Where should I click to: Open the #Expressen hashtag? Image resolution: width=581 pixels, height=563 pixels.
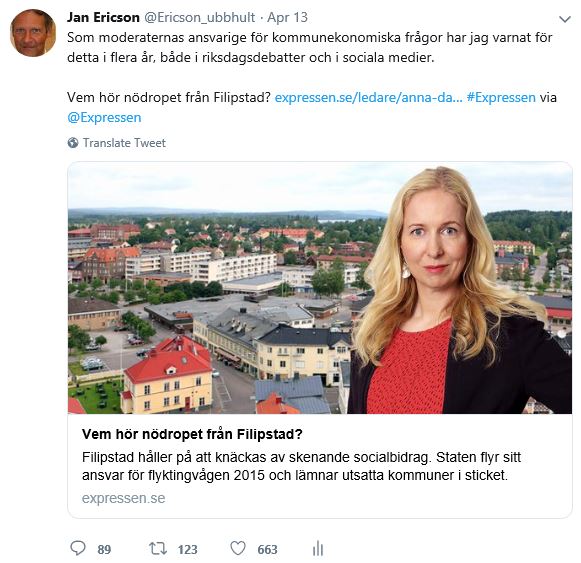point(501,97)
